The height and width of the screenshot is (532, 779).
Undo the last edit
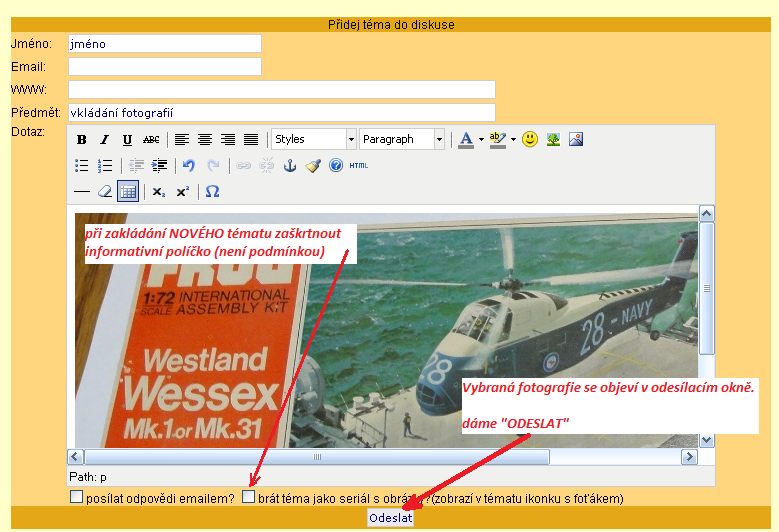189,165
